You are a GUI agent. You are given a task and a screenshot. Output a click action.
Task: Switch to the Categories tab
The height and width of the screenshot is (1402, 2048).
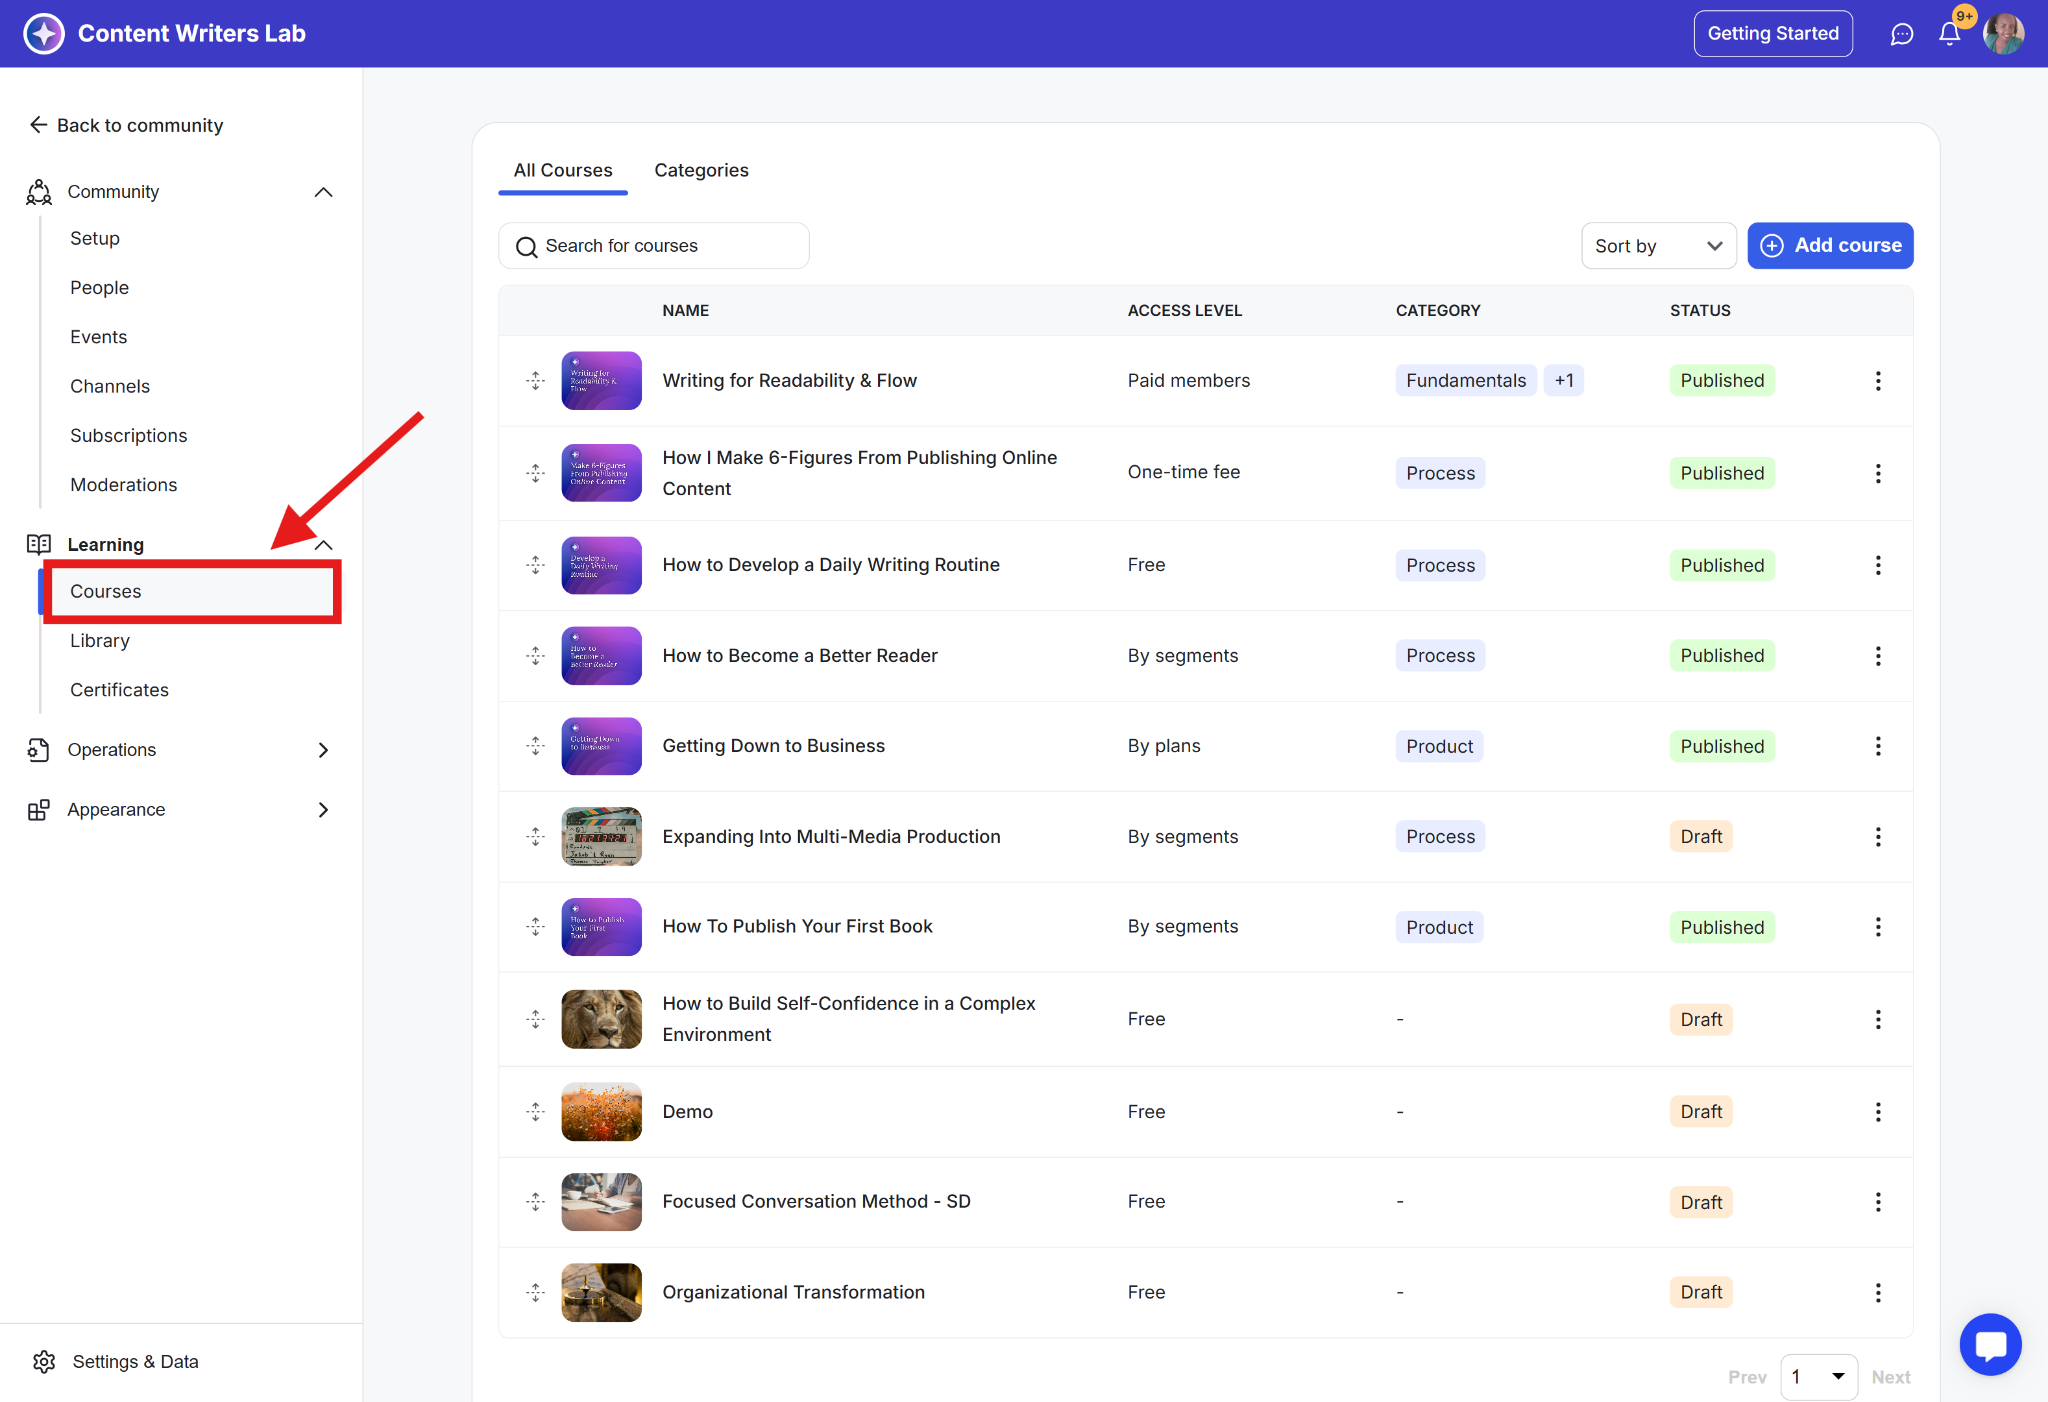(x=701, y=170)
